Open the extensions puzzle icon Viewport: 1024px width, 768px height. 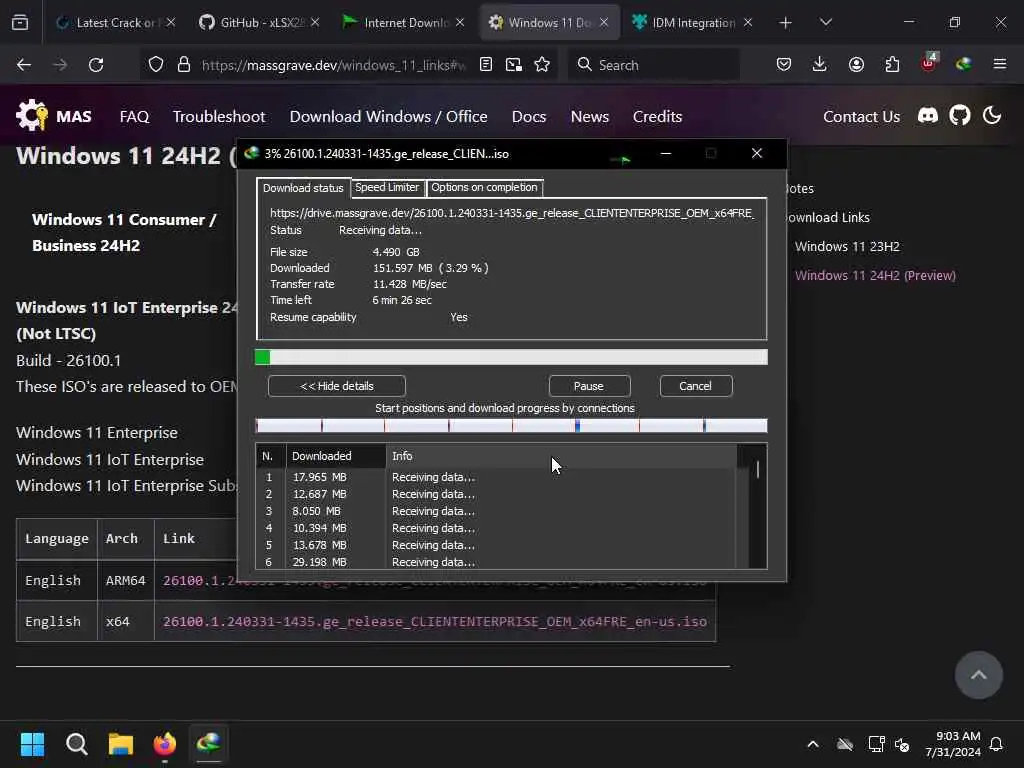(x=892, y=65)
